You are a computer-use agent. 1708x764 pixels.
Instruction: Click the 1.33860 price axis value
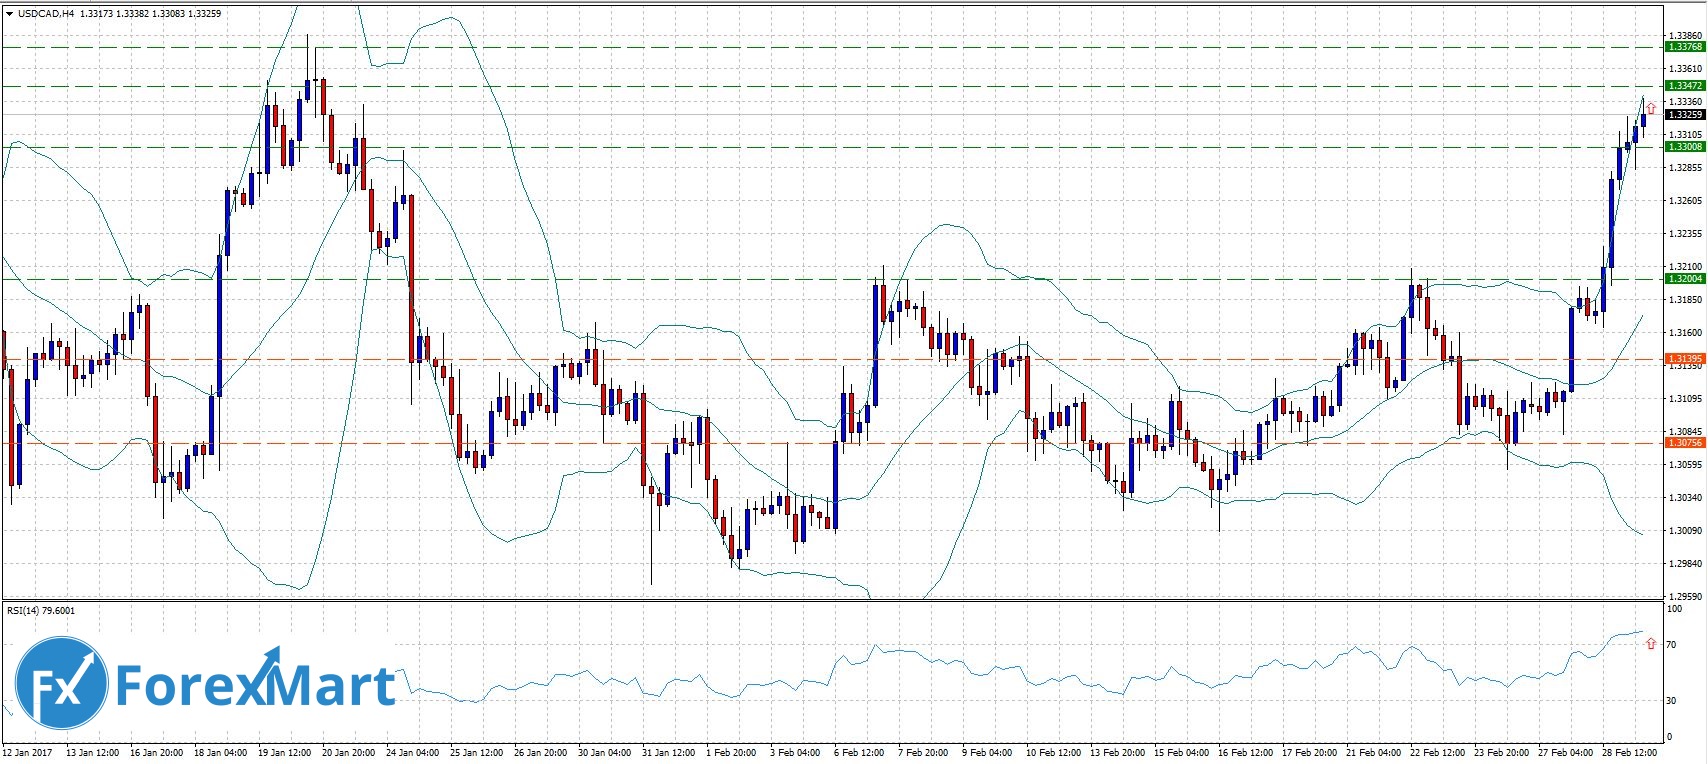pyautogui.click(x=1686, y=36)
